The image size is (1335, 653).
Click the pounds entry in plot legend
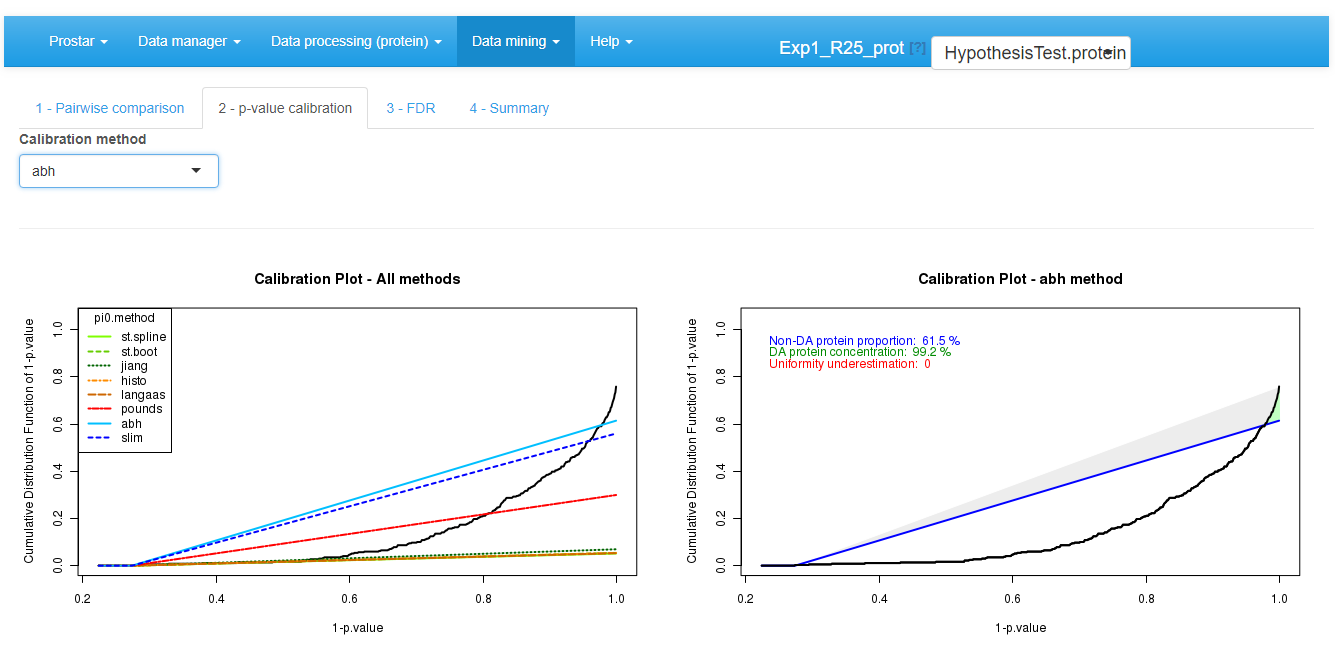pyautogui.click(x=141, y=409)
